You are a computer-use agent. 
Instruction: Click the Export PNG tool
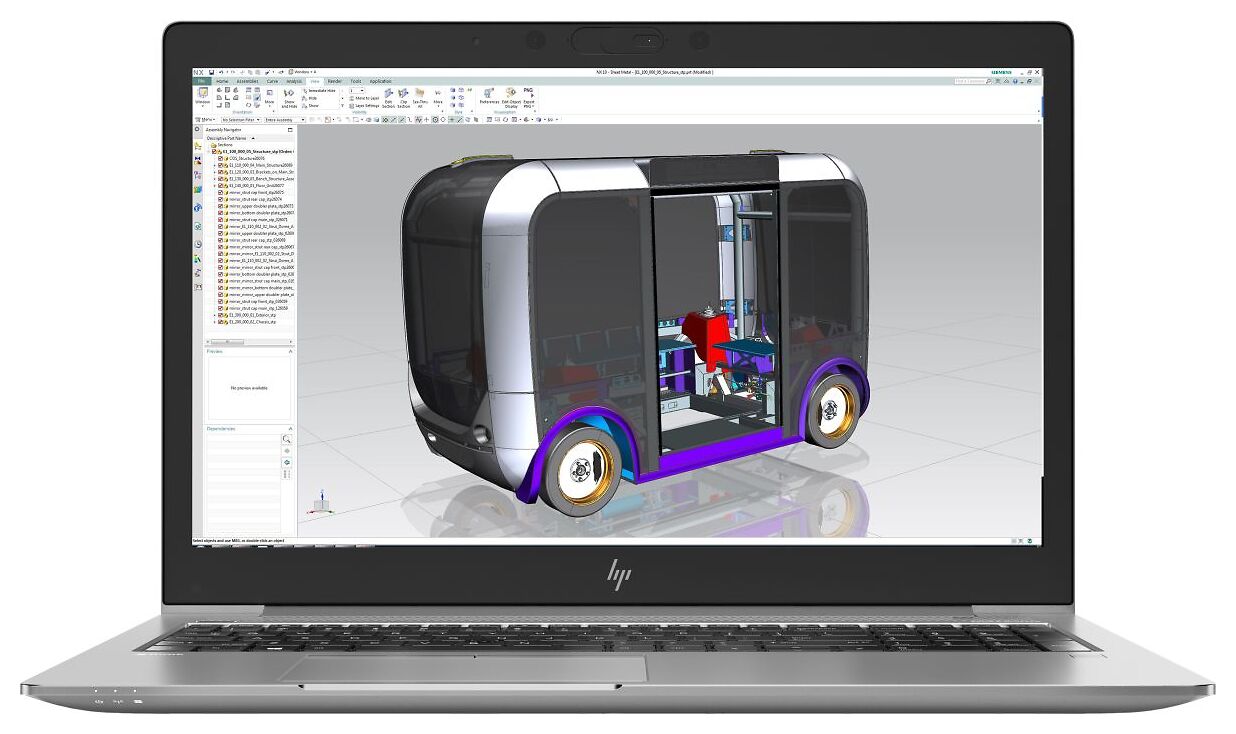[529, 98]
